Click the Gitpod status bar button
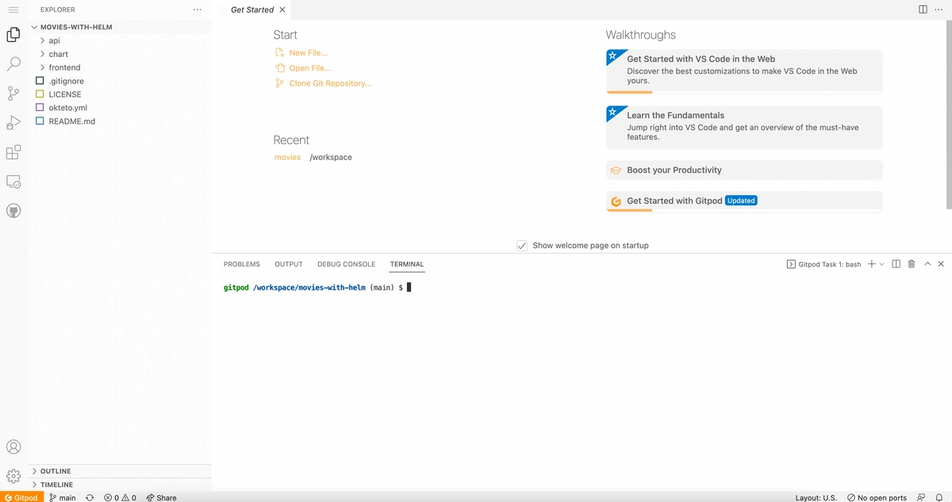This screenshot has width=952, height=502. click(21, 497)
